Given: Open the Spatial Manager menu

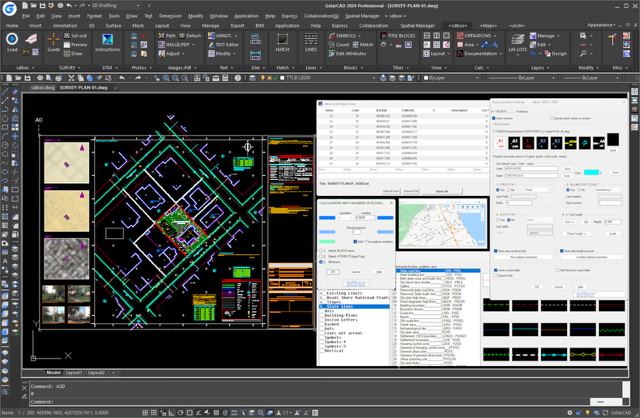Looking at the screenshot, I should 362,16.
